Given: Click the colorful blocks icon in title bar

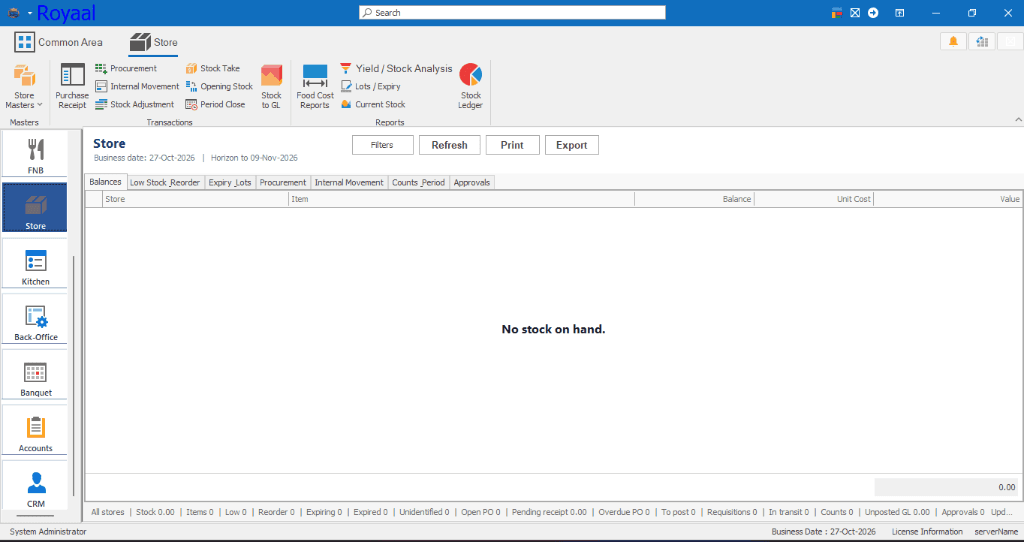Looking at the screenshot, I should click(x=837, y=12).
